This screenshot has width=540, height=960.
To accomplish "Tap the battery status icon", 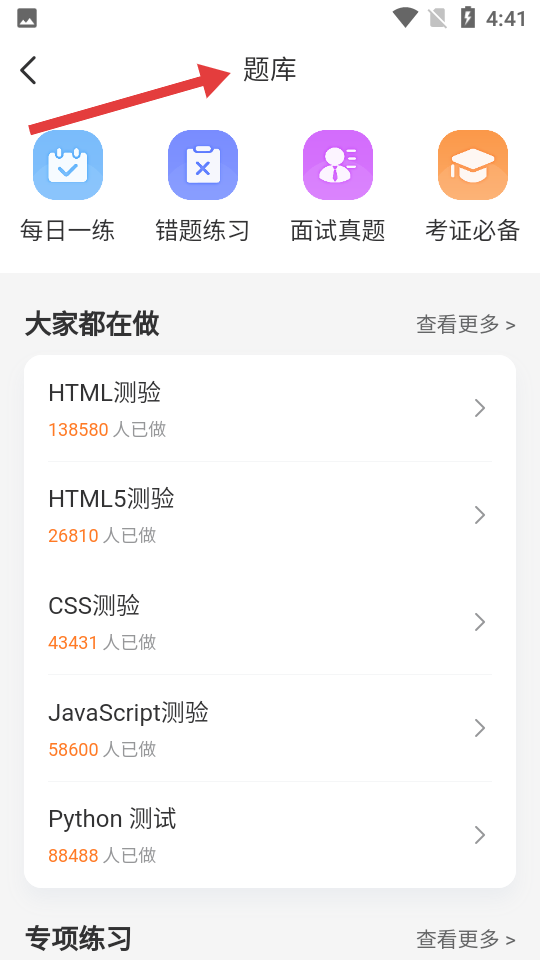I will (x=468, y=18).
